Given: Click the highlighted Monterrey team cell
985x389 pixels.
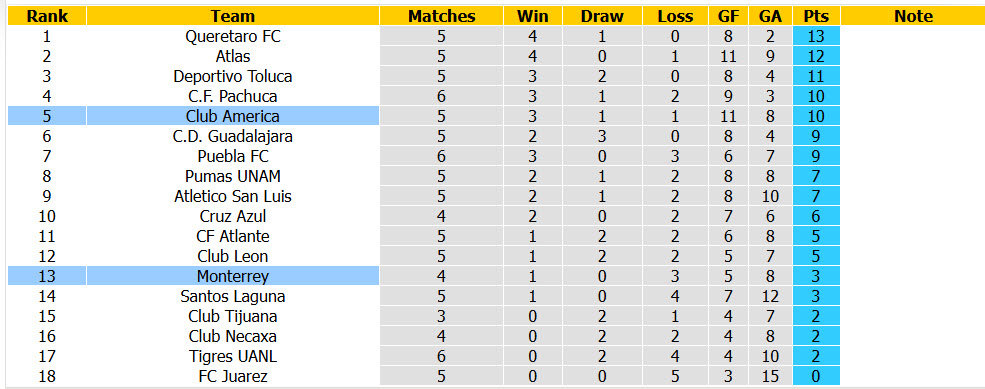Looking at the screenshot, I should pos(233,276).
